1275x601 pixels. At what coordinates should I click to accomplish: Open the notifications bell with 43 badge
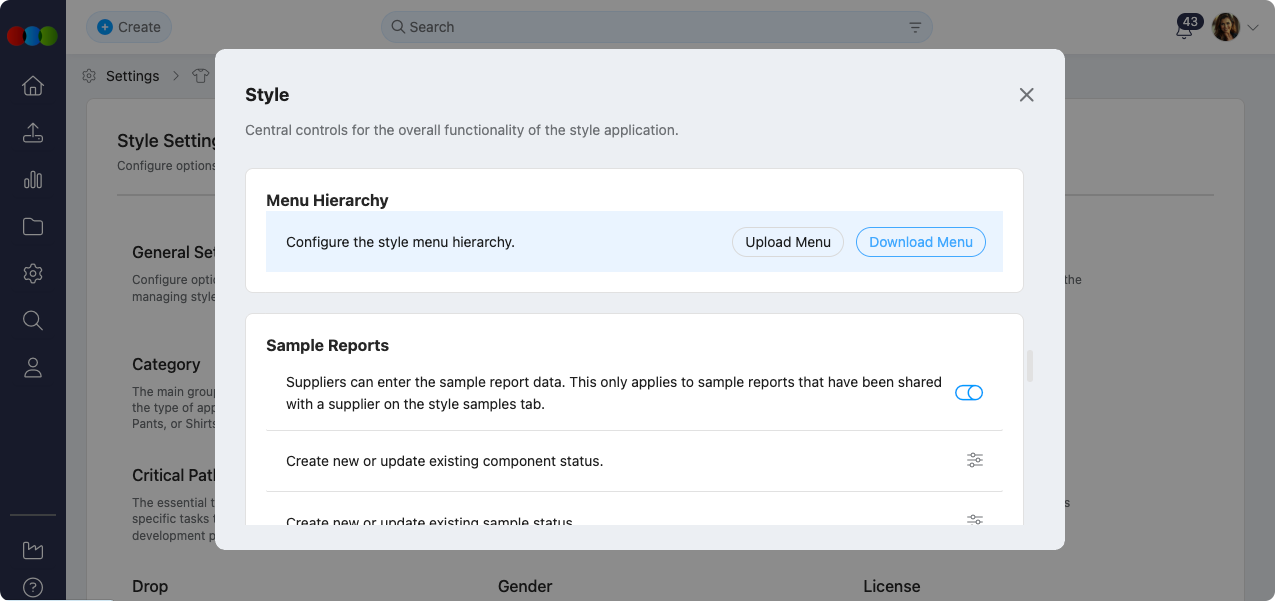point(1184,29)
